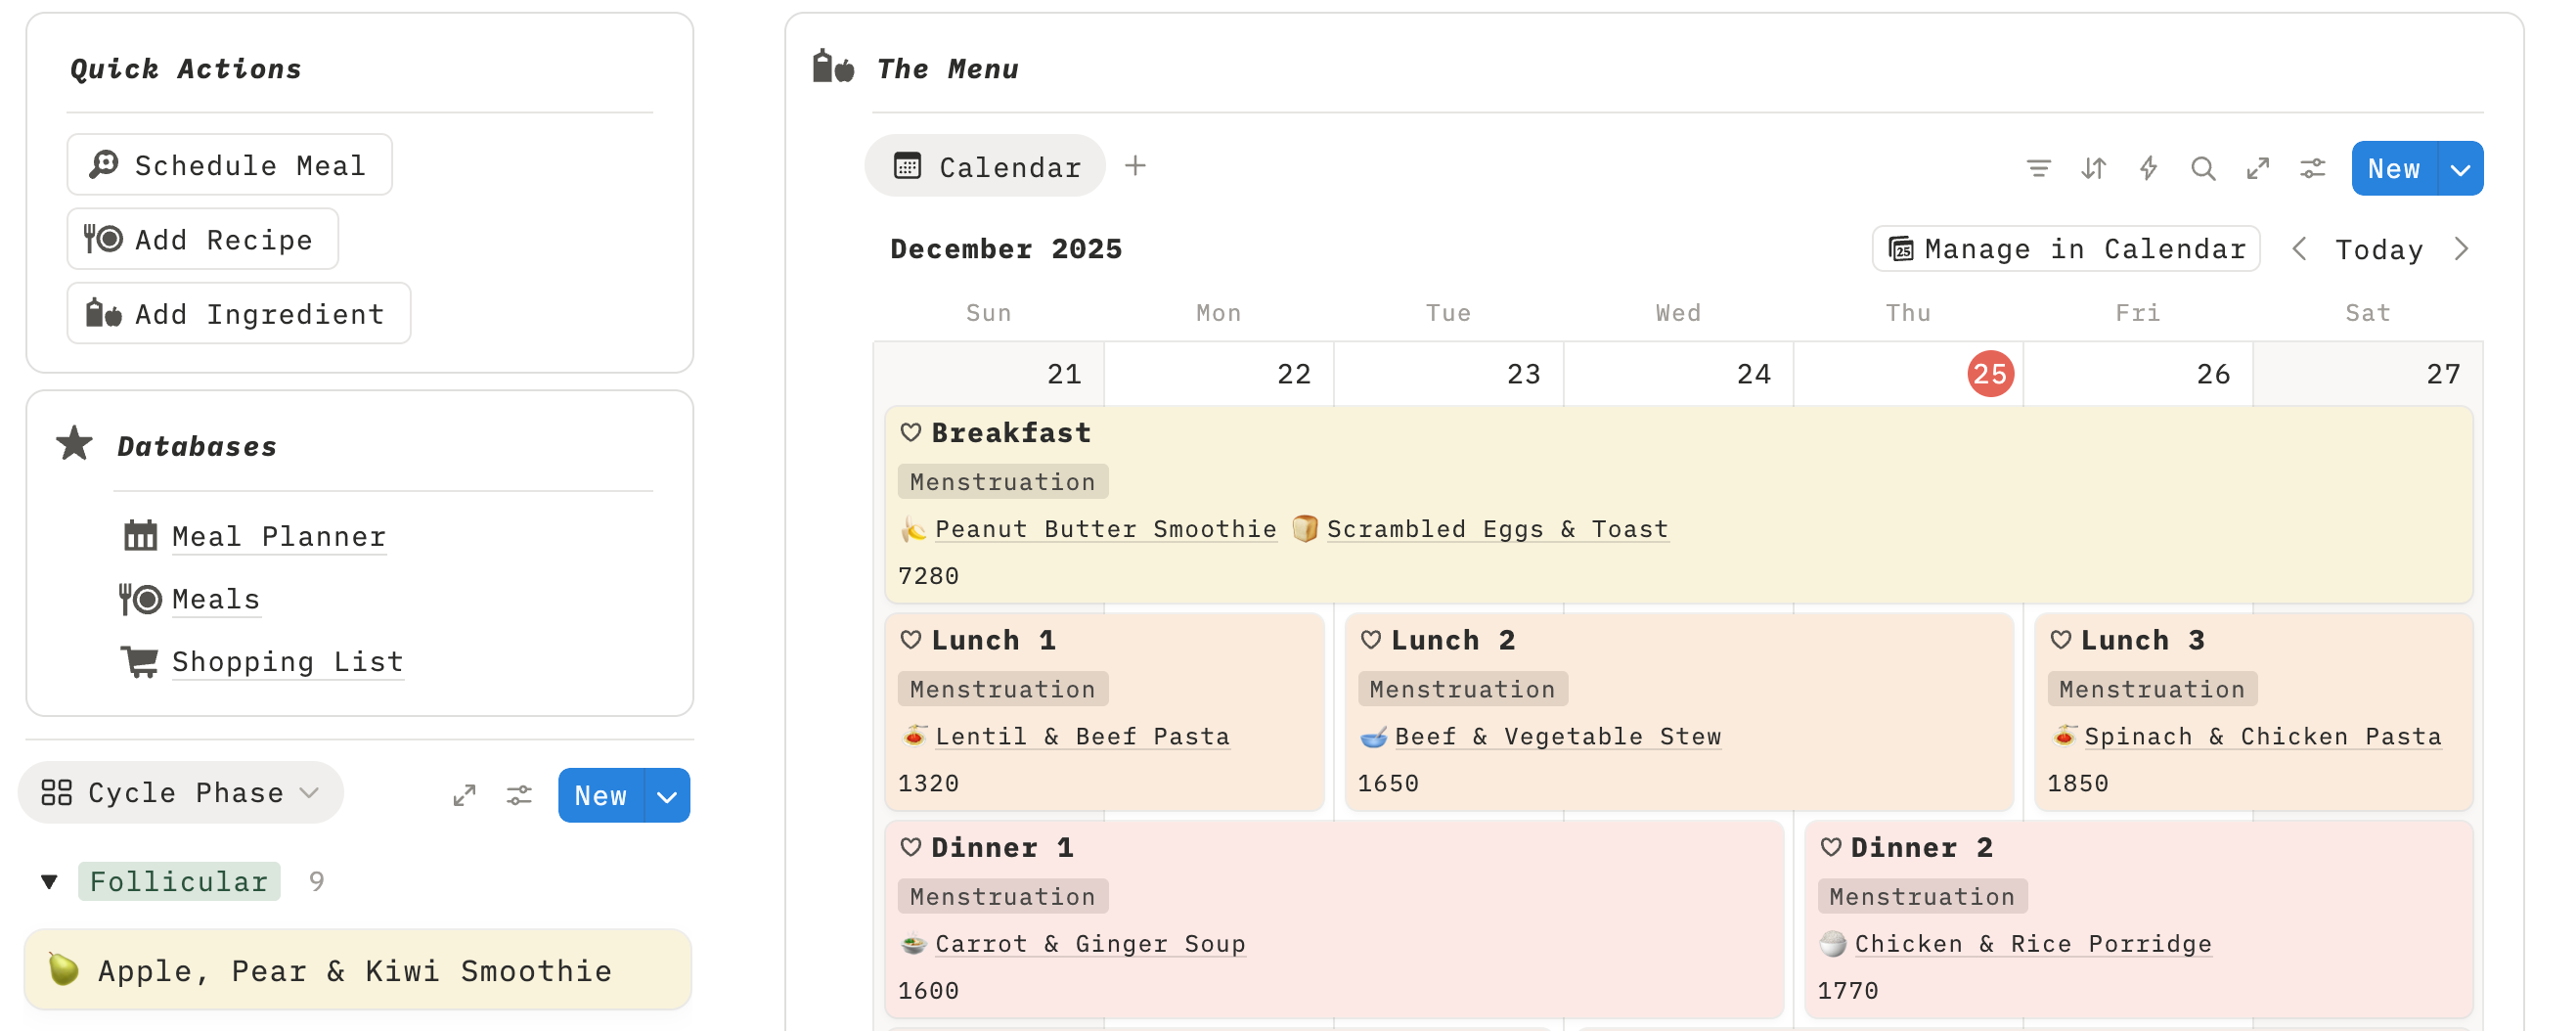Open the Beef & Vegetable Stew recipe link
The height and width of the screenshot is (1031, 2576).
[1558, 736]
